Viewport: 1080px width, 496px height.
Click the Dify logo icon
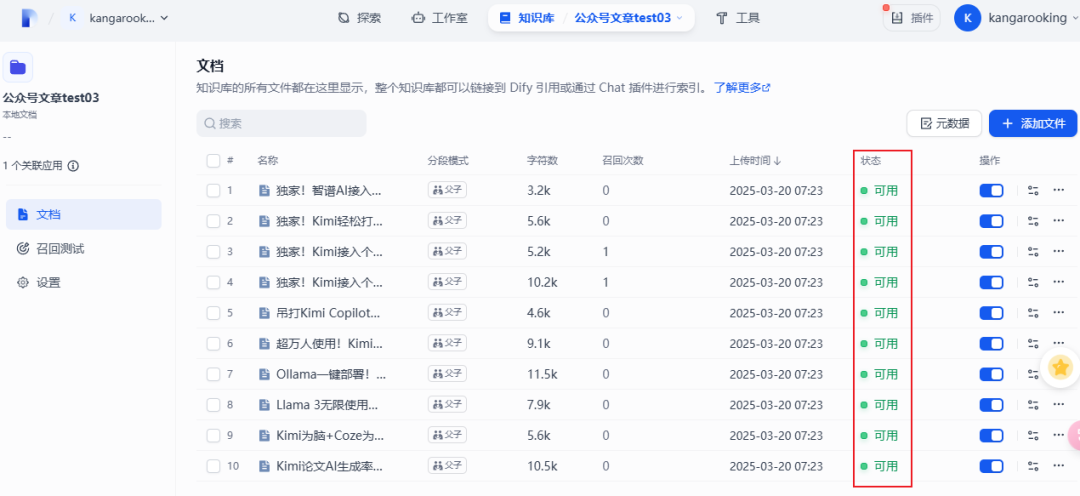[x=30, y=18]
